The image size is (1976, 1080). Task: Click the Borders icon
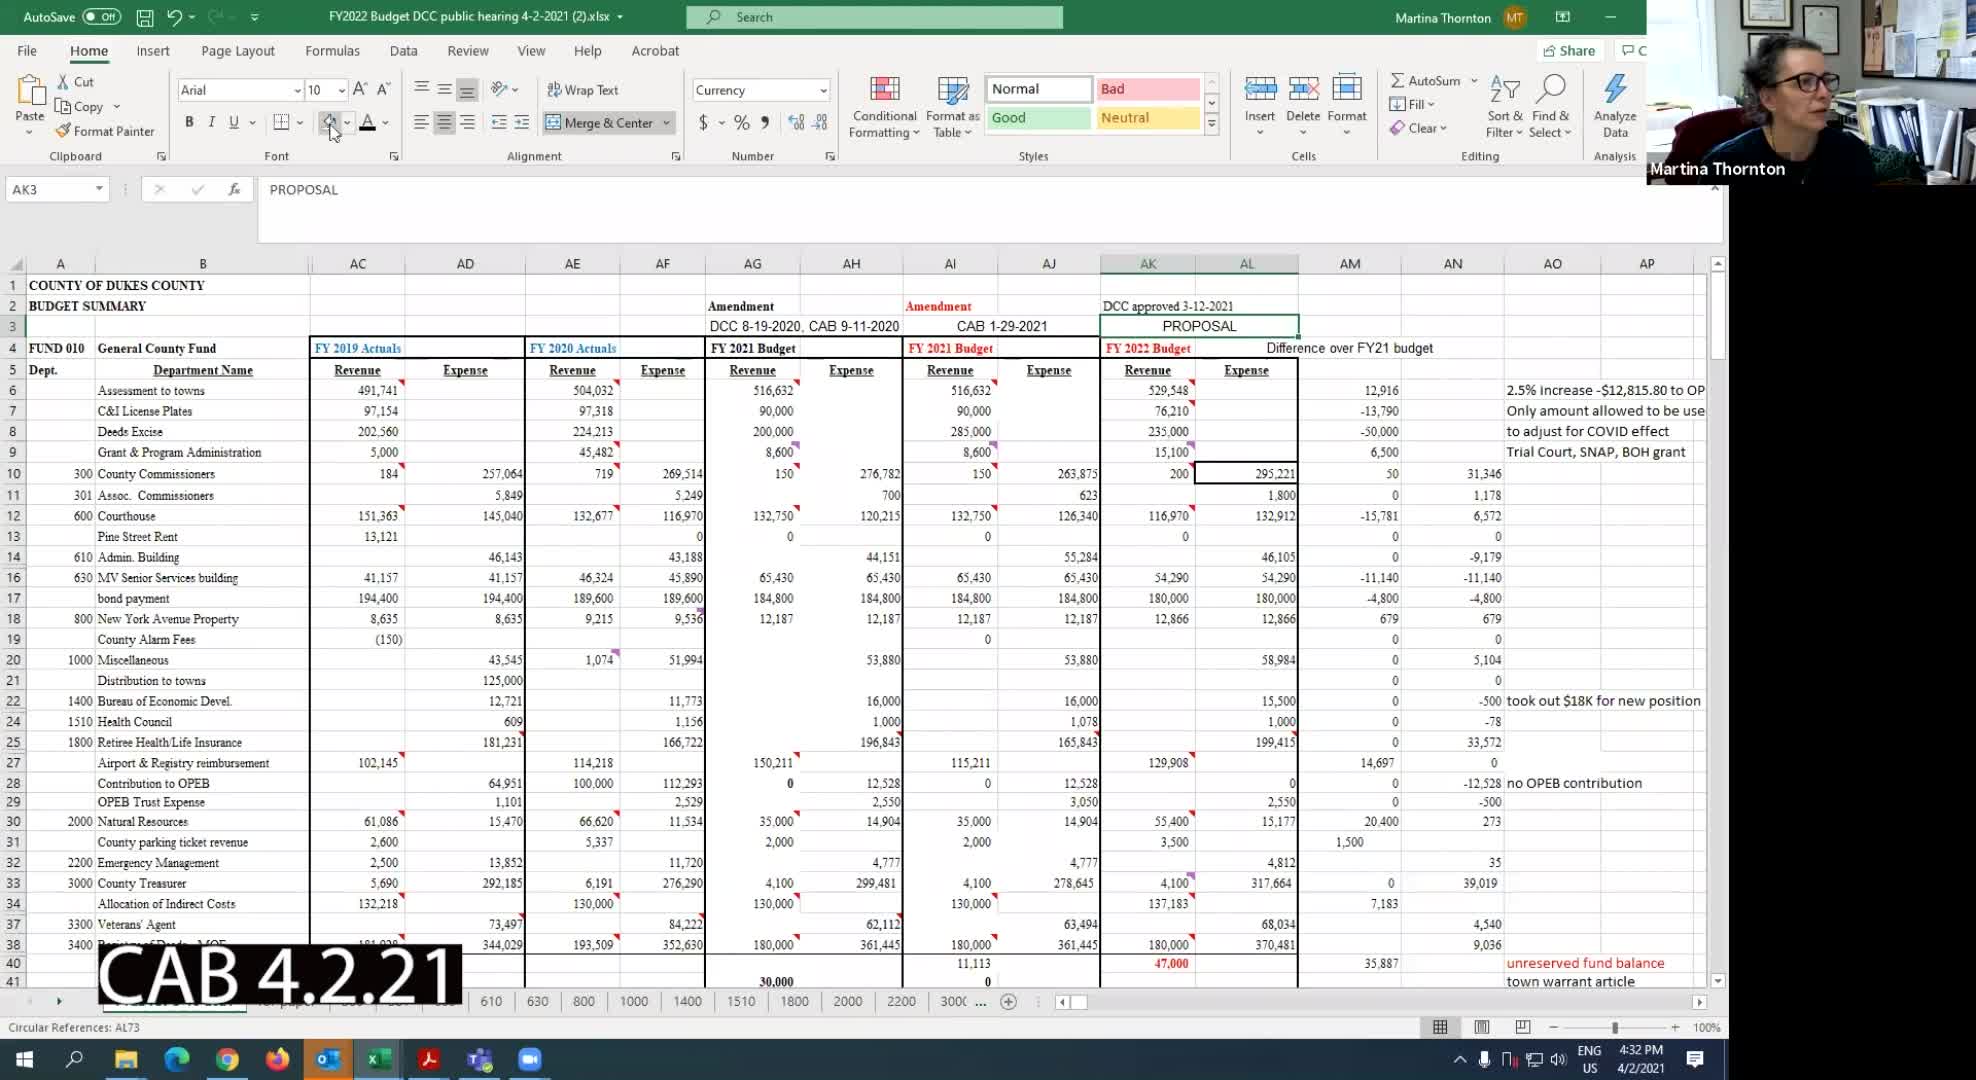click(x=281, y=122)
